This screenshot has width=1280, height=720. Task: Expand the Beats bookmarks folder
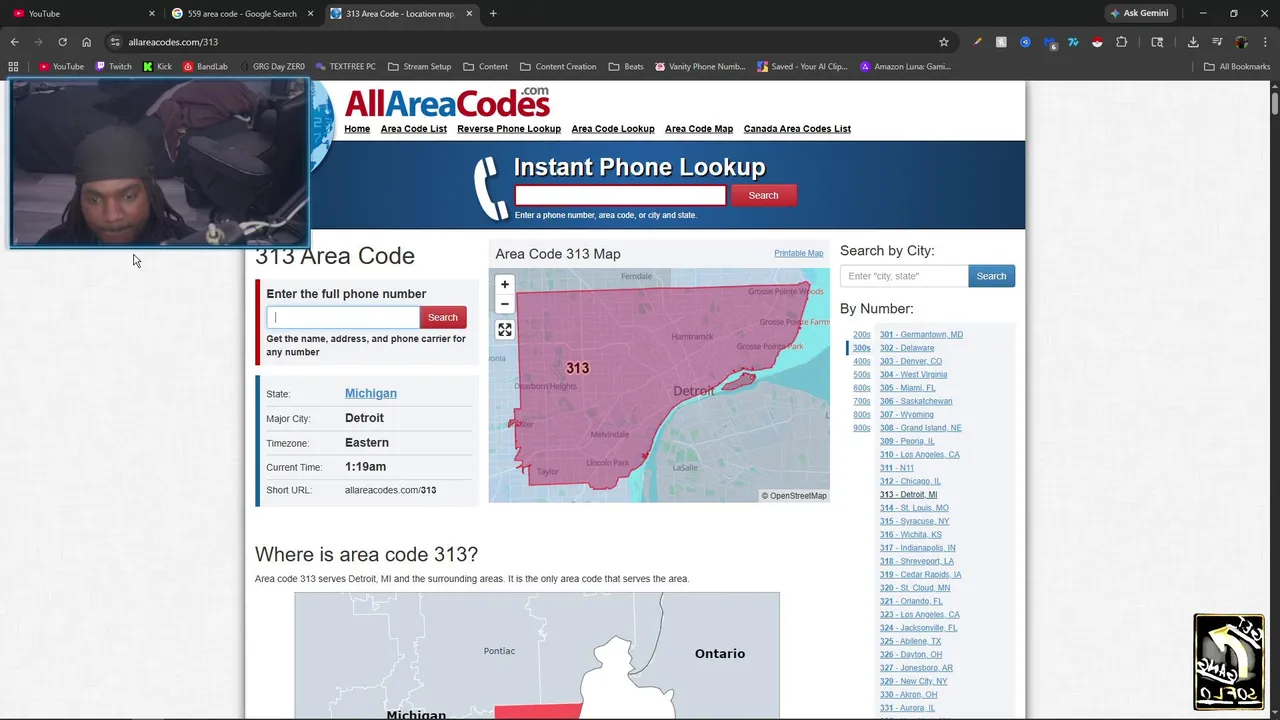pos(625,67)
